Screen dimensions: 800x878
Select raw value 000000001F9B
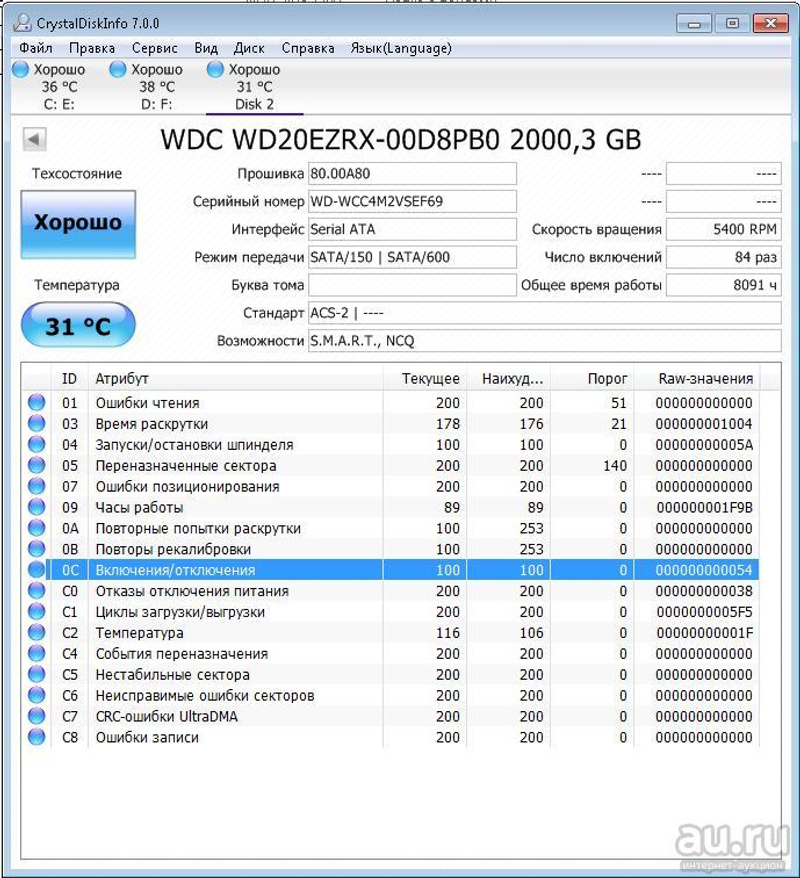click(x=704, y=508)
